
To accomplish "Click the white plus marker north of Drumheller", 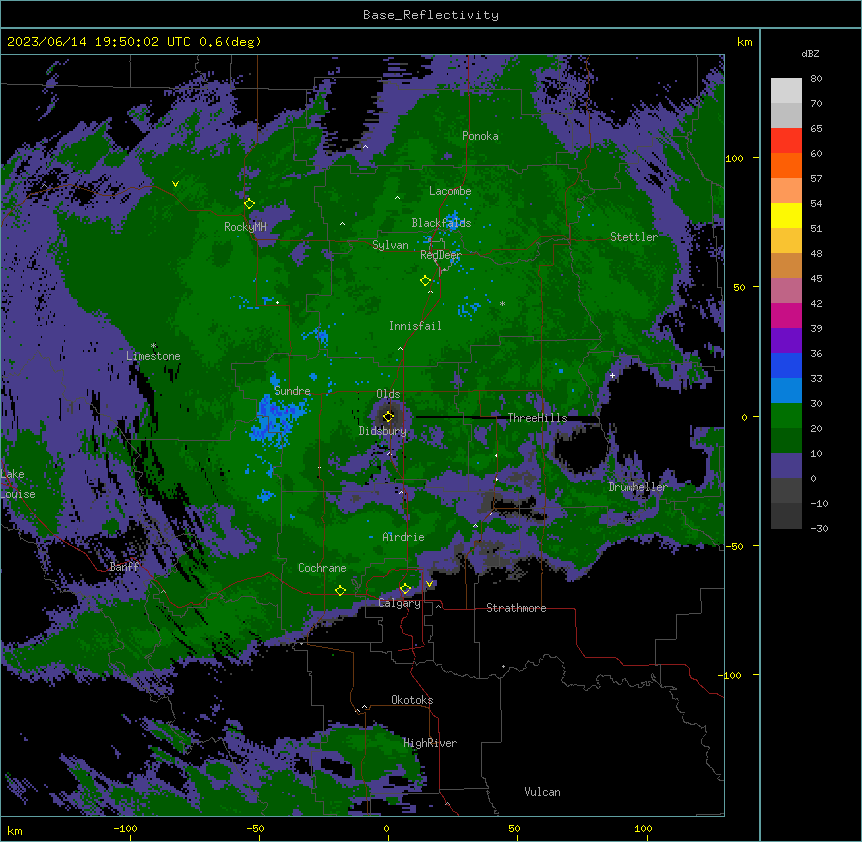I will tap(612, 376).
